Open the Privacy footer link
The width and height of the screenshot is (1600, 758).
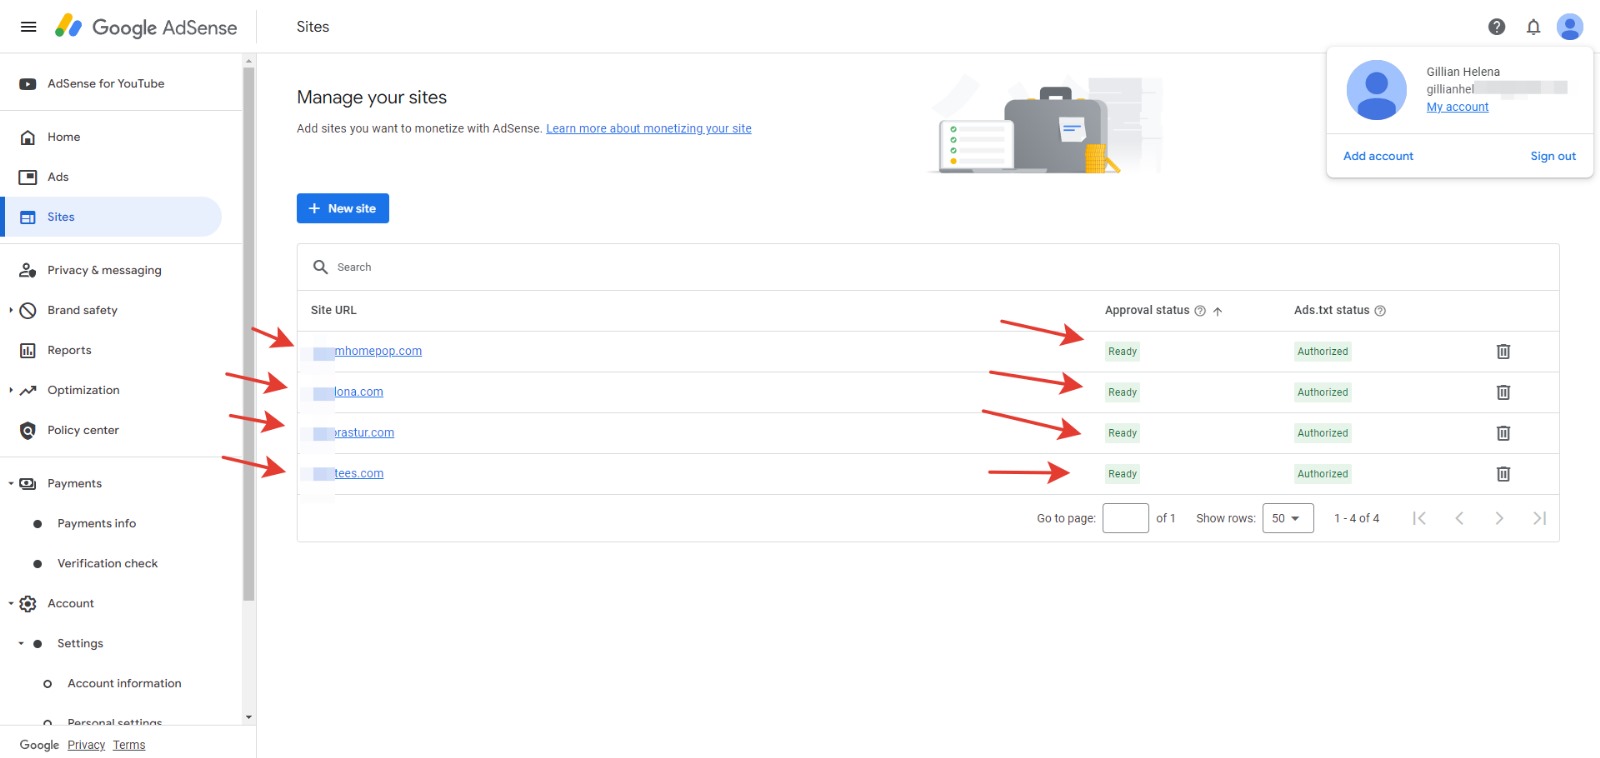(86, 745)
